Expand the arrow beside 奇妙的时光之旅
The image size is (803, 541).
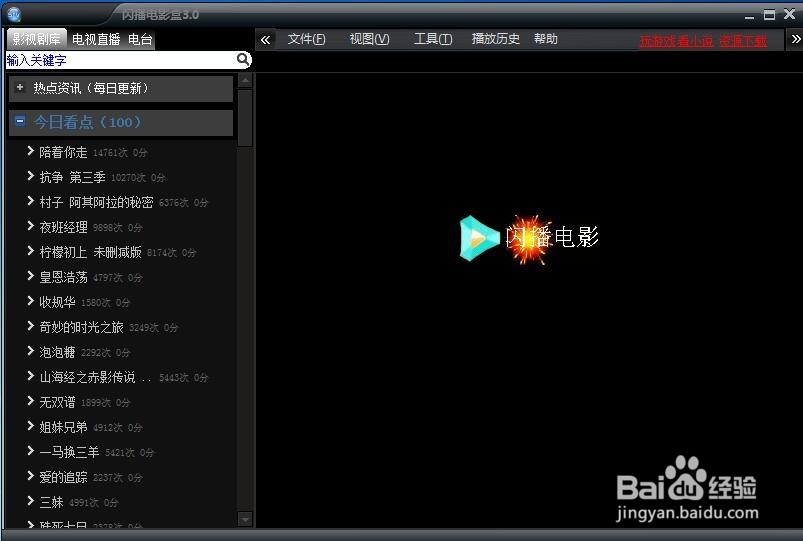[31, 326]
